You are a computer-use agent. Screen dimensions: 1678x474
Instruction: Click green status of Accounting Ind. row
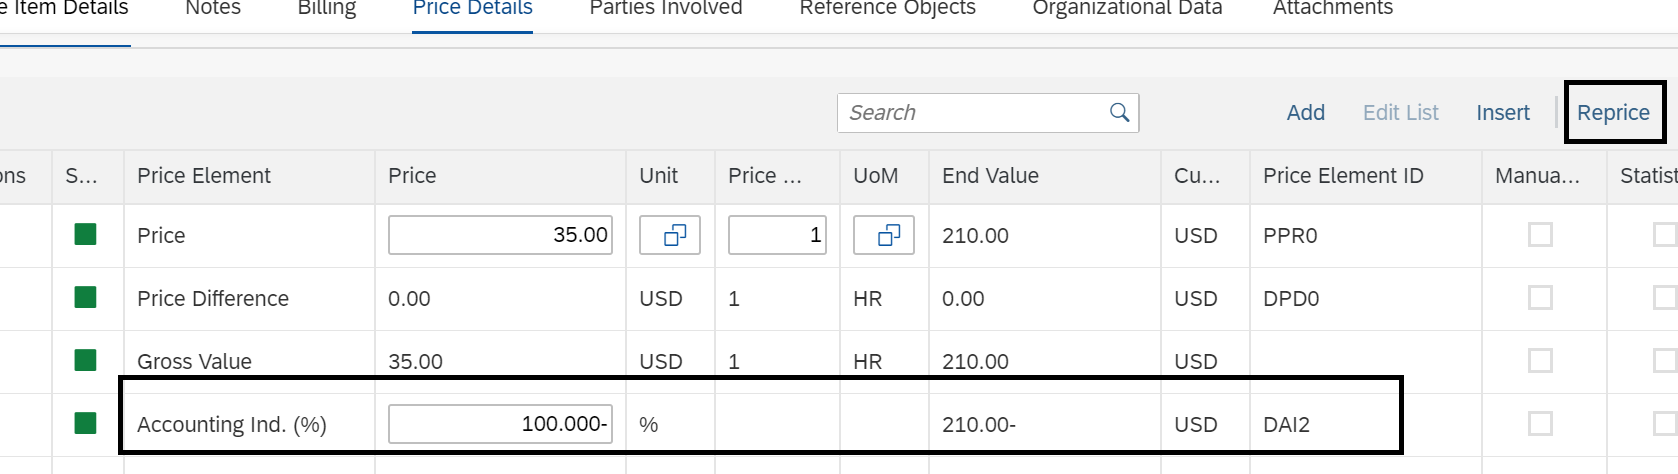pyautogui.click(x=86, y=423)
